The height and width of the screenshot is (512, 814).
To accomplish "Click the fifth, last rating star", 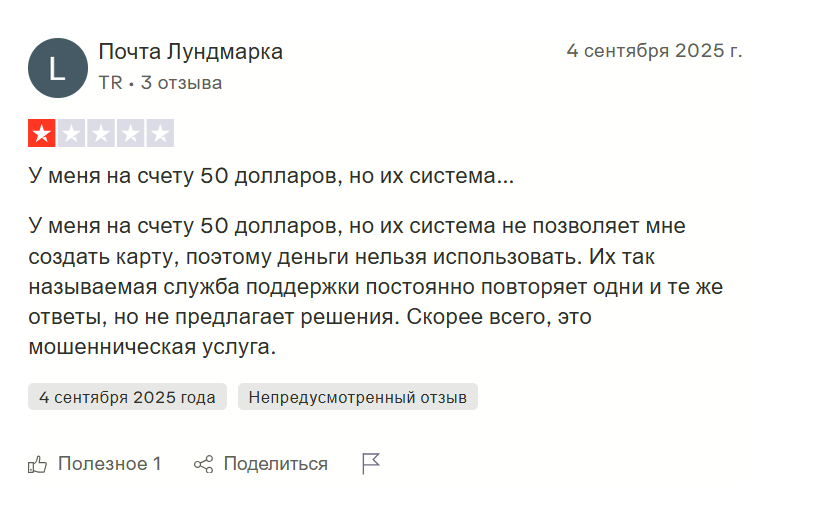I will (x=160, y=133).
